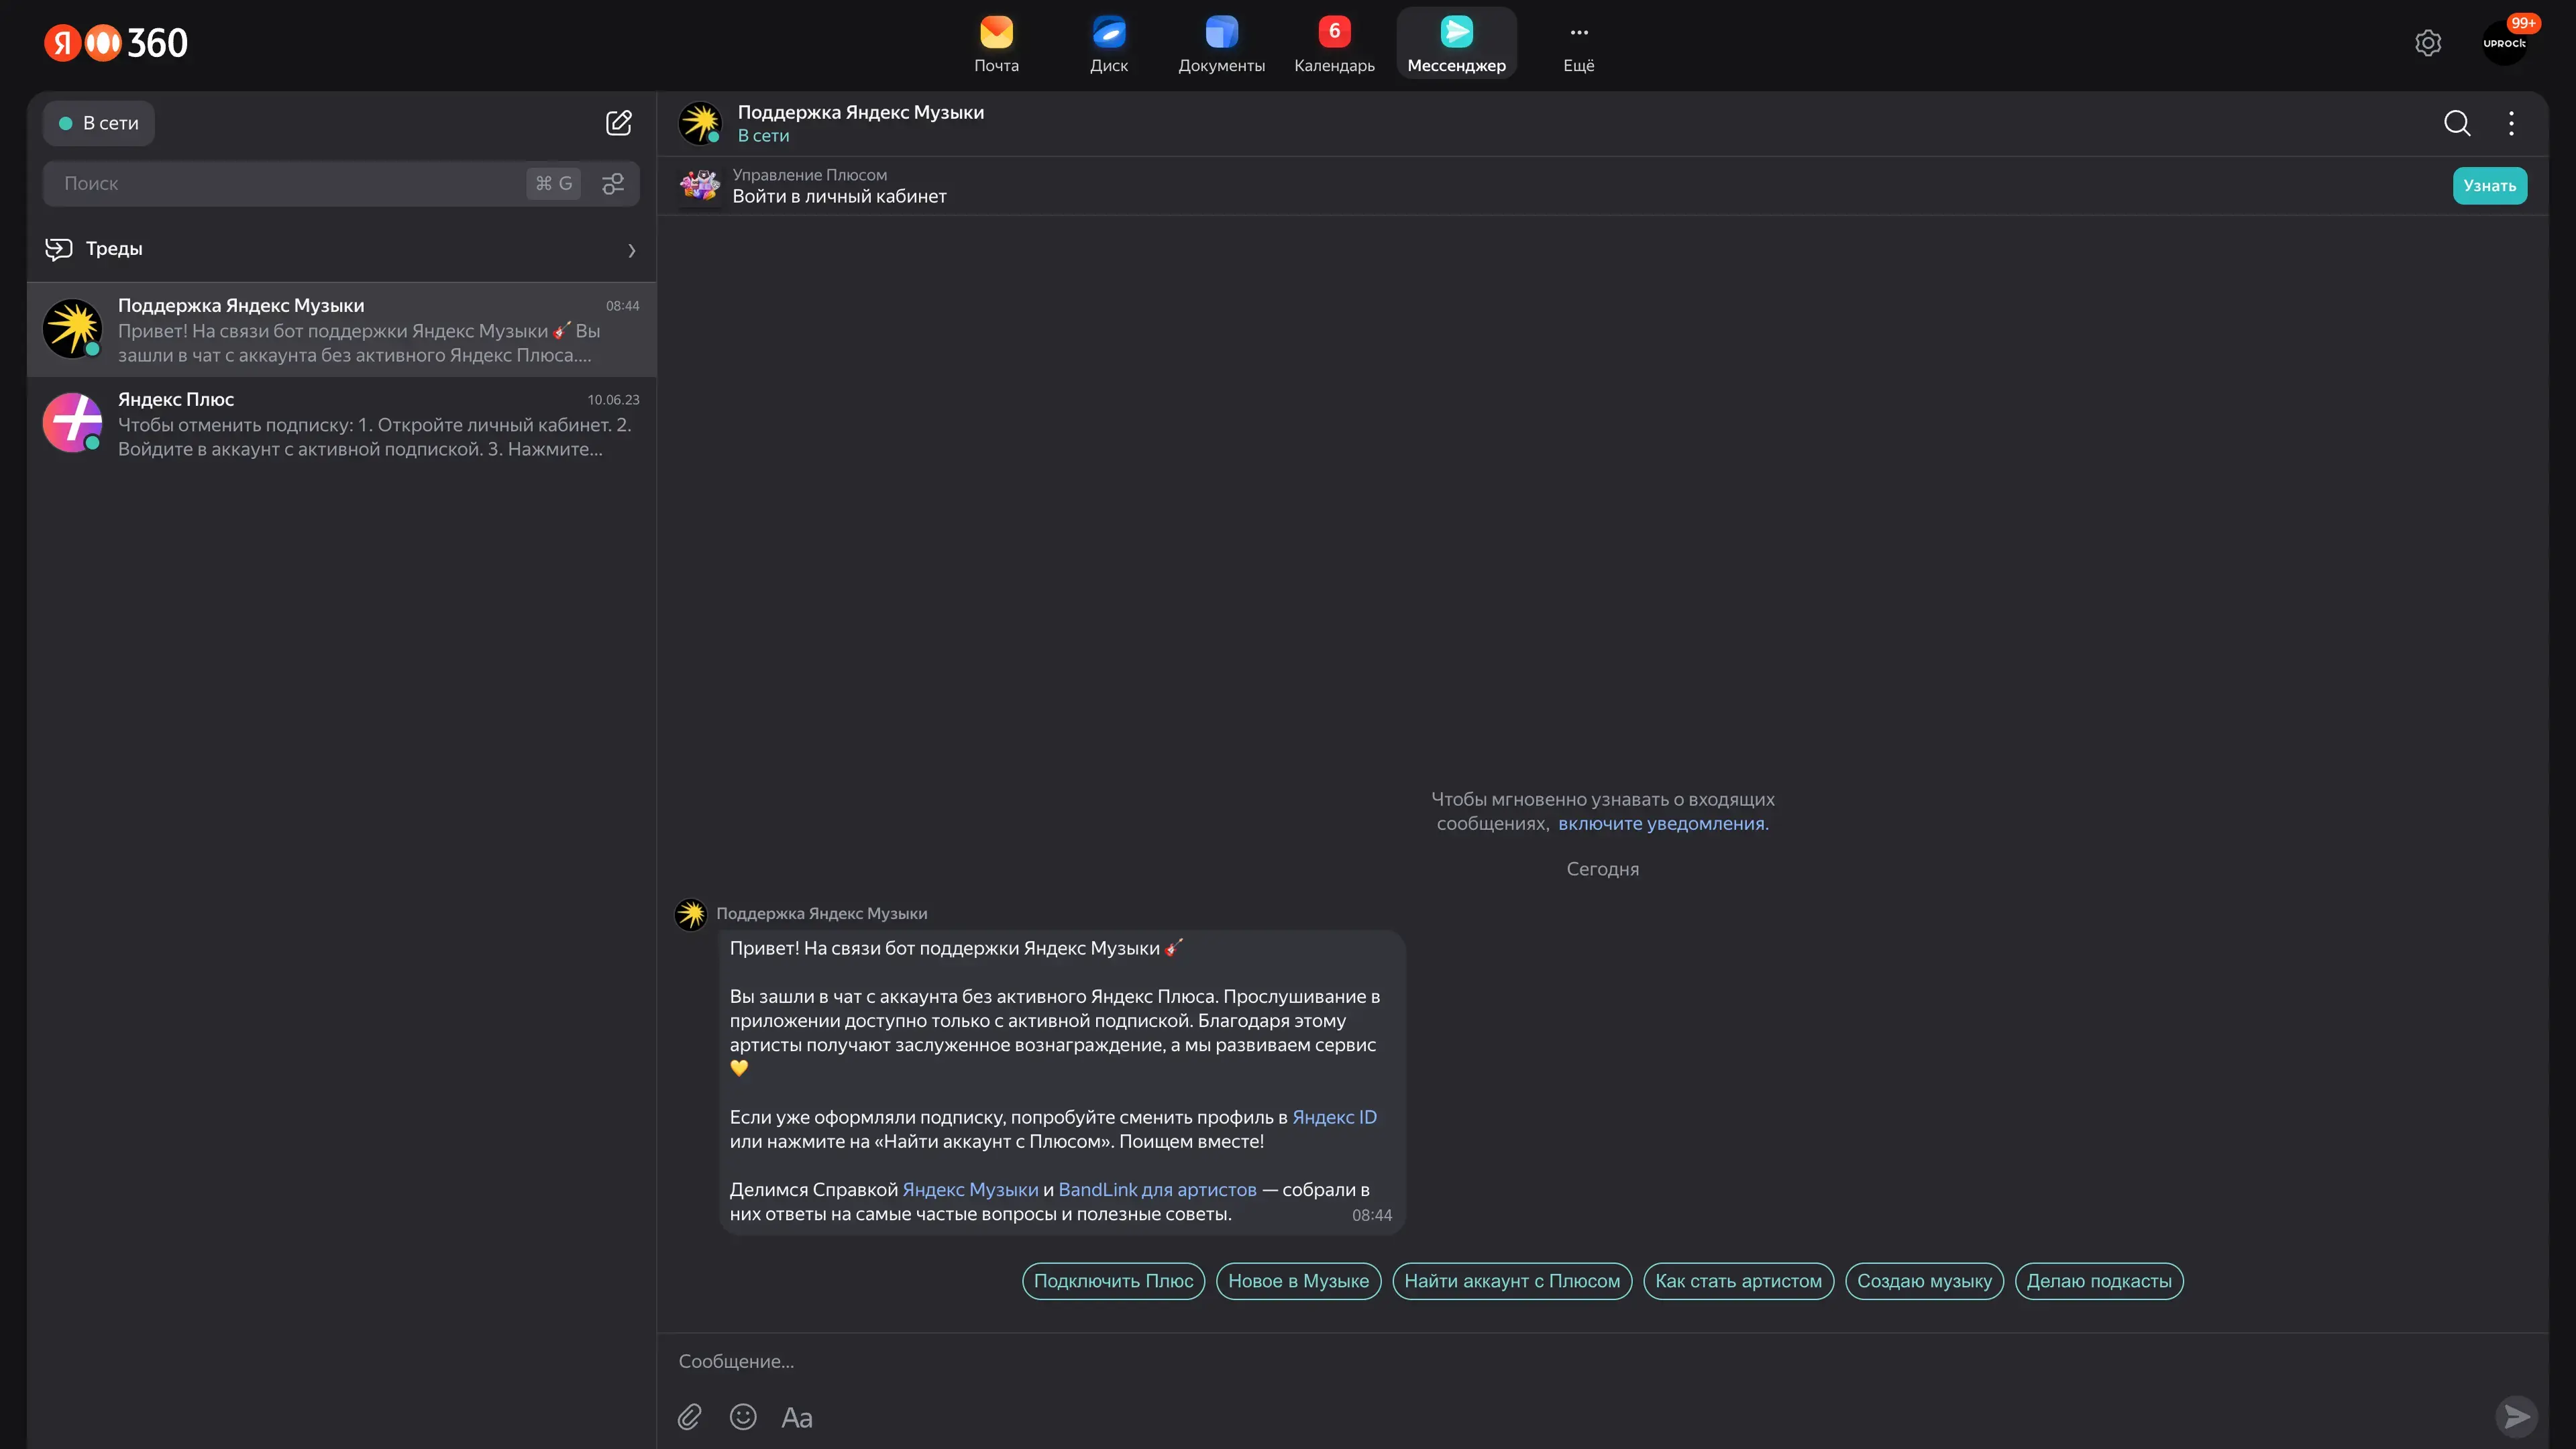Click the chat search magnifier icon
This screenshot has height=1449, width=2576.
(2456, 123)
